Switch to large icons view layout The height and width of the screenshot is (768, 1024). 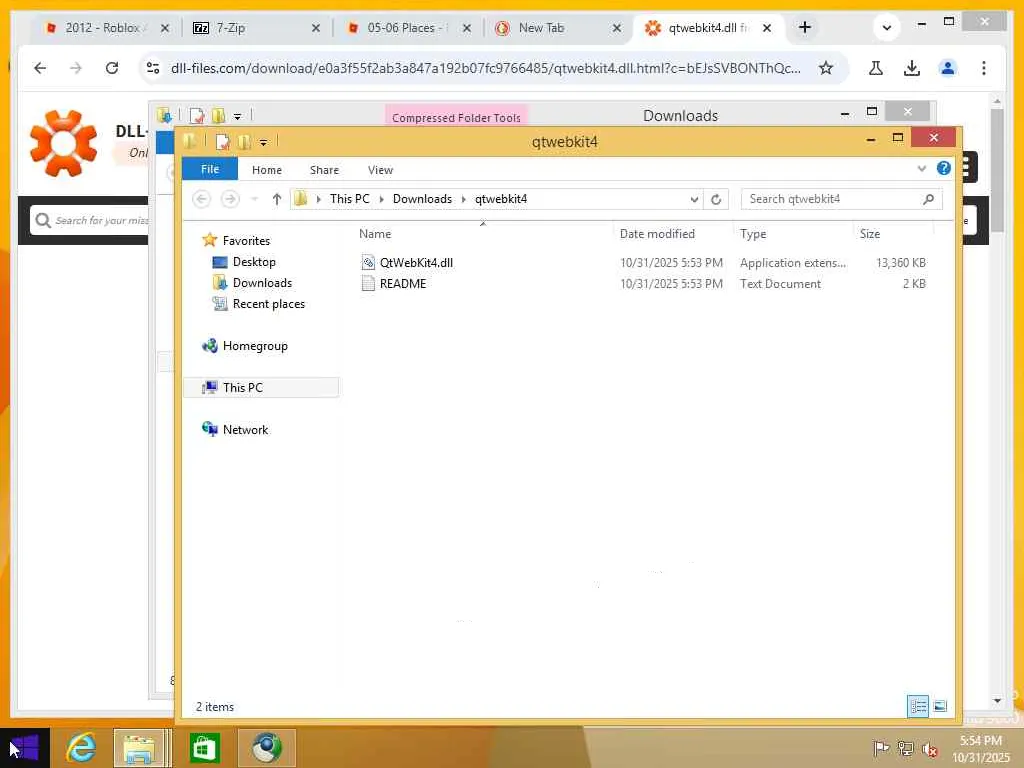point(940,706)
